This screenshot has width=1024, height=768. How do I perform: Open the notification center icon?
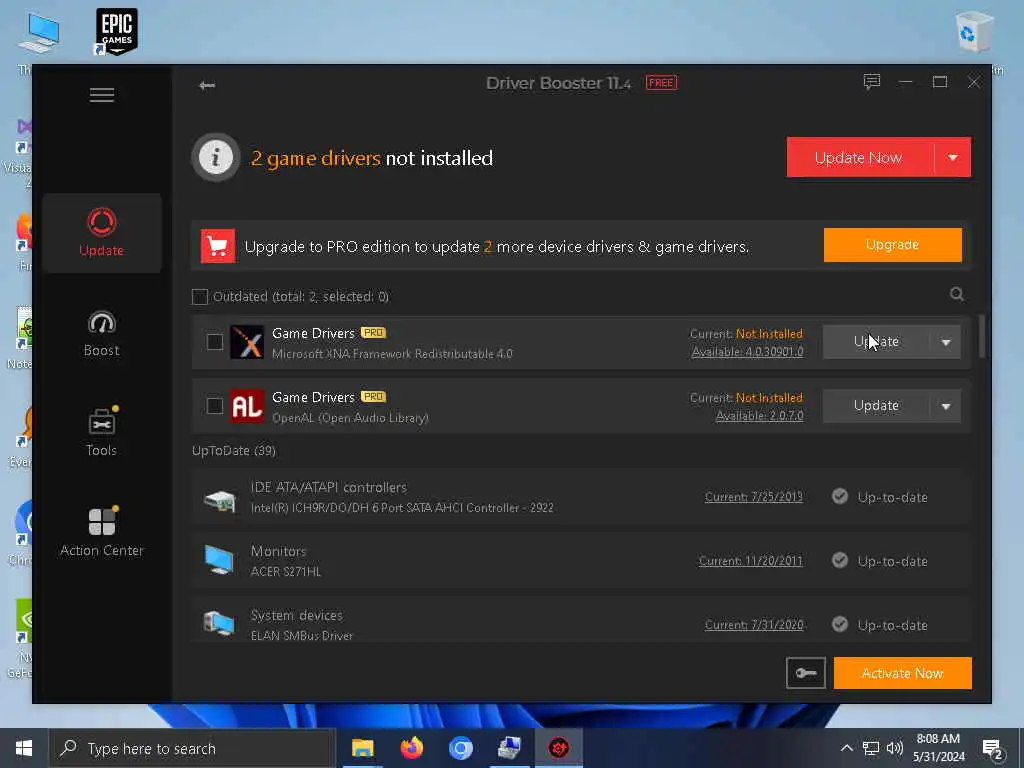point(993,748)
